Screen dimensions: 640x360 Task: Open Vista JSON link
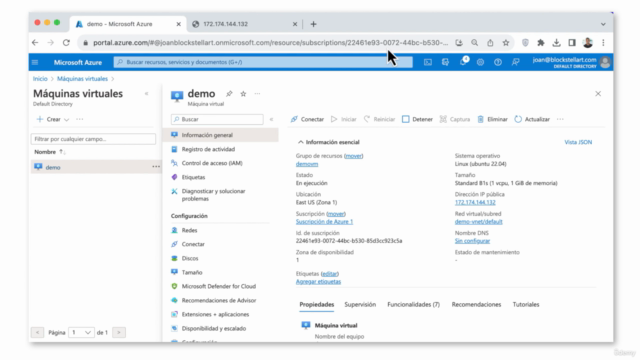coord(578,142)
